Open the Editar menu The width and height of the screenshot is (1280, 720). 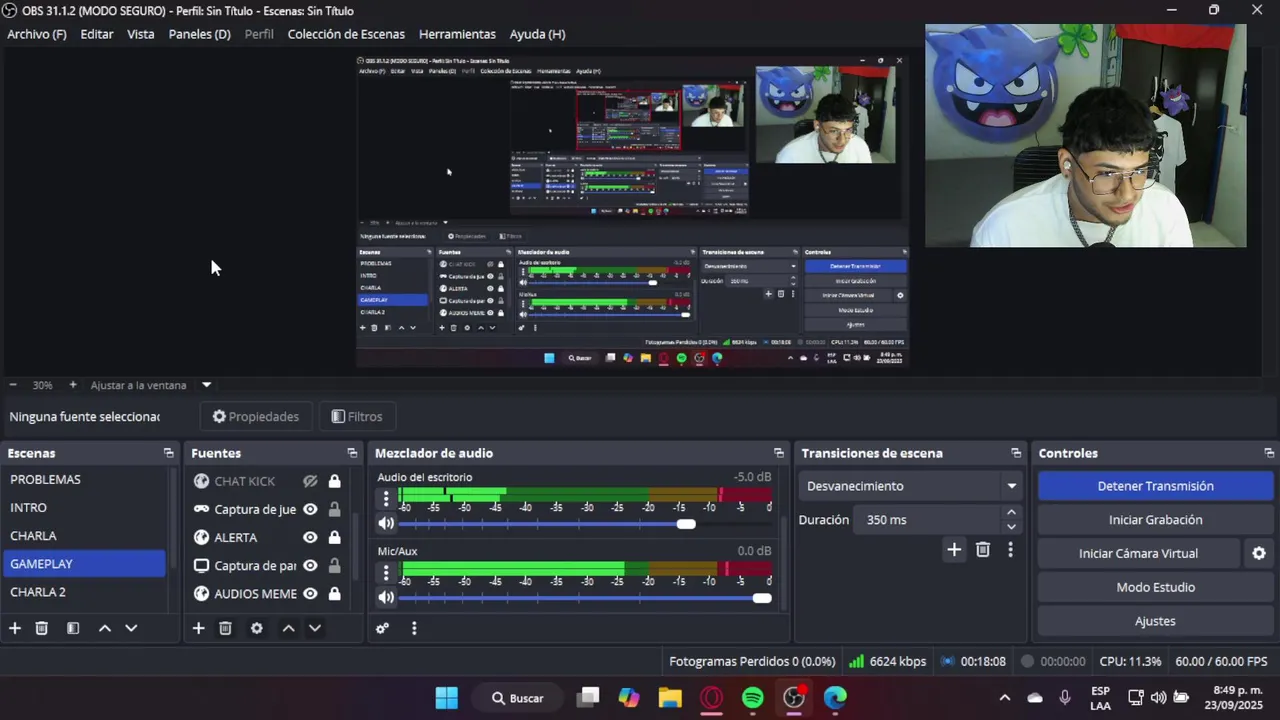click(x=97, y=34)
